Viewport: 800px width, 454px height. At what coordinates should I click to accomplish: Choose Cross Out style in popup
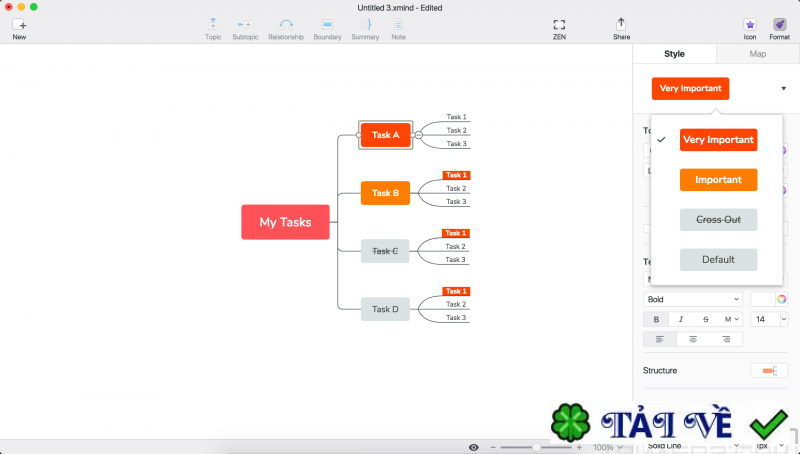pos(718,220)
